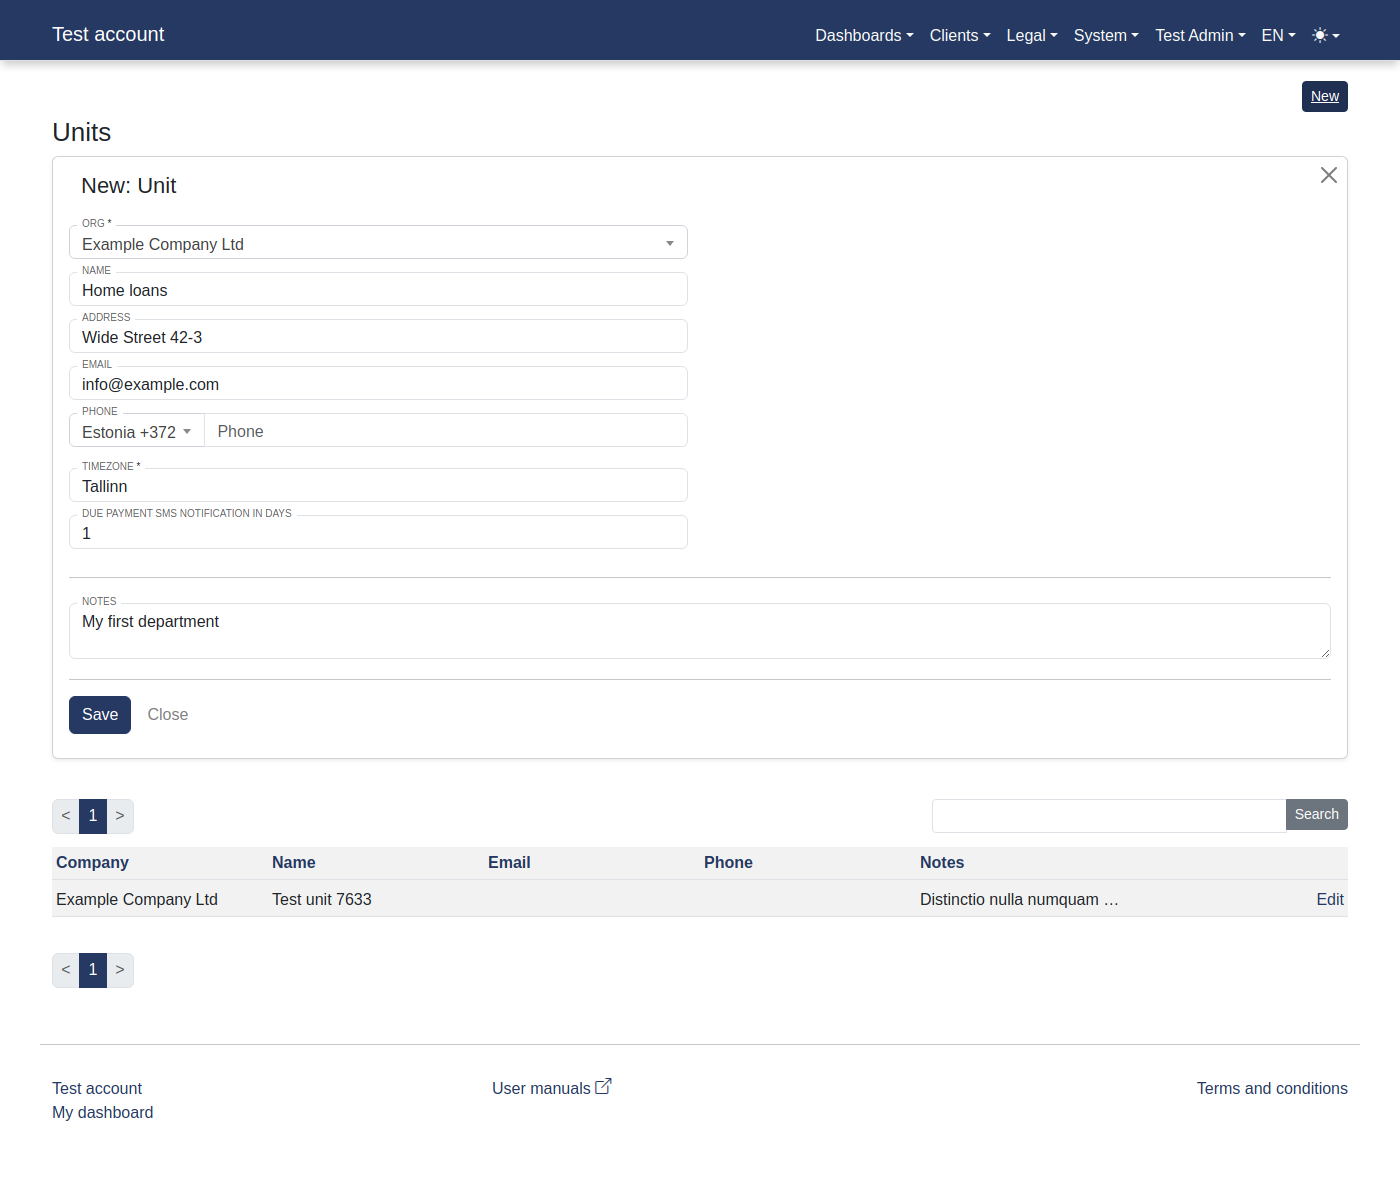The image size is (1400, 1185).
Task: Open the Legal dropdown
Action: 1030,35
